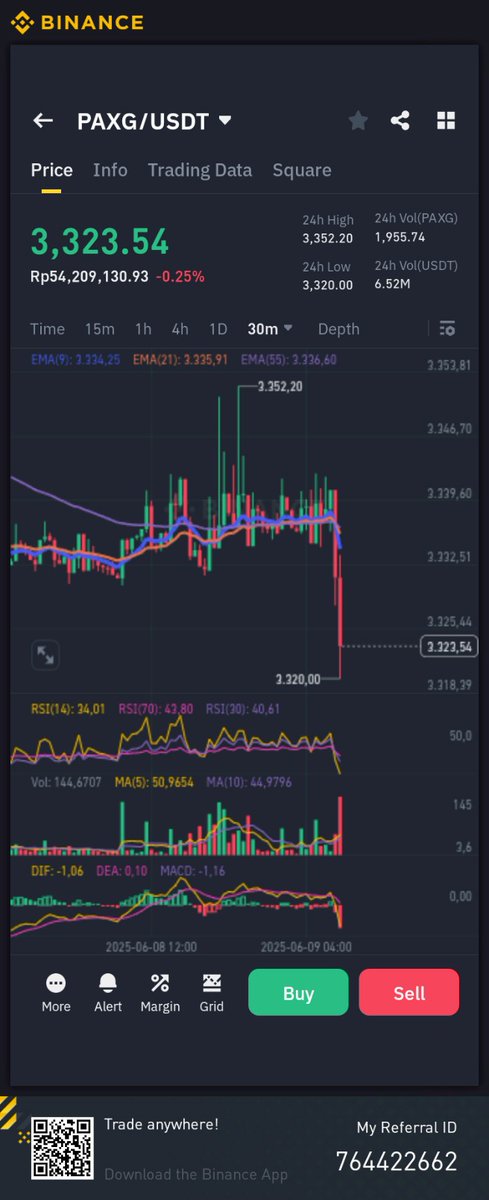Open chart settings icon beside Depth
Viewport: 489px width, 1200px height.
[447, 328]
